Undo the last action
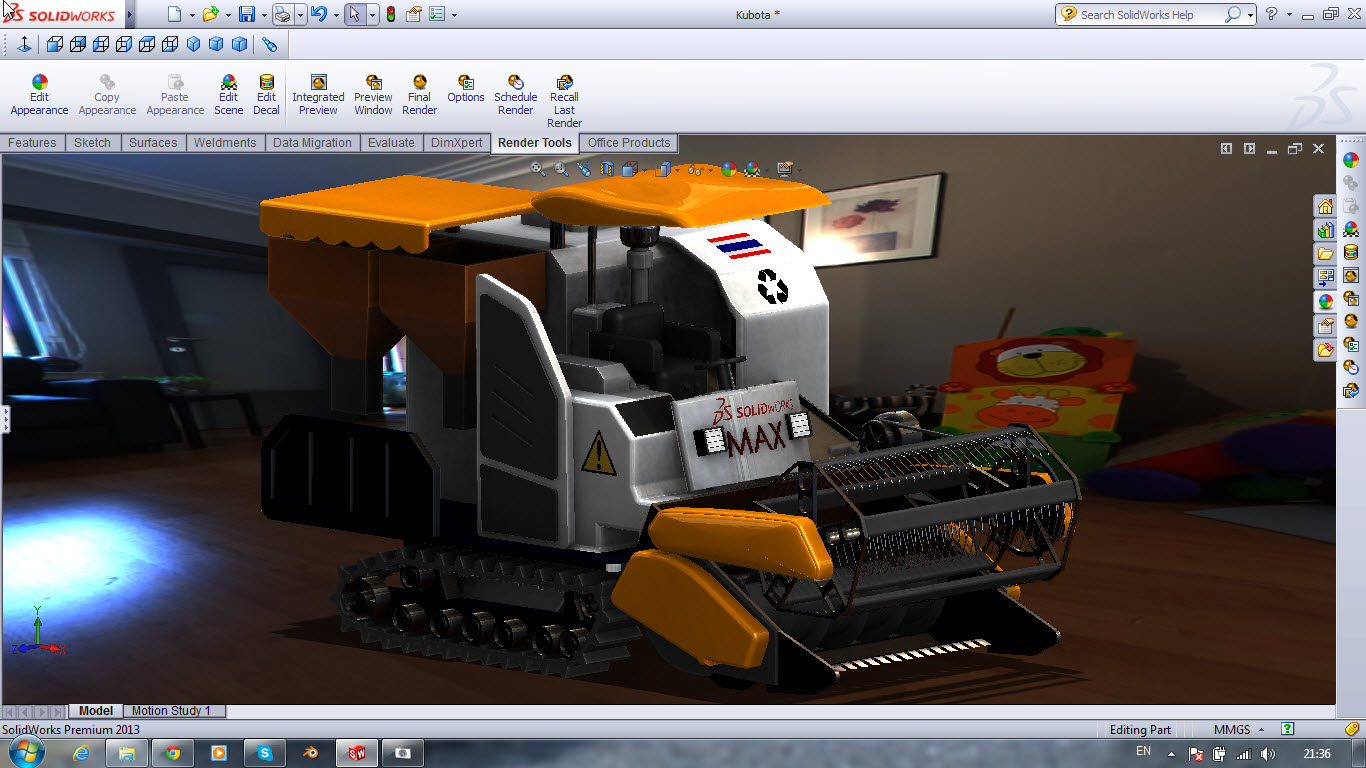Screen dimensions: 1366x768 [318, 15]
